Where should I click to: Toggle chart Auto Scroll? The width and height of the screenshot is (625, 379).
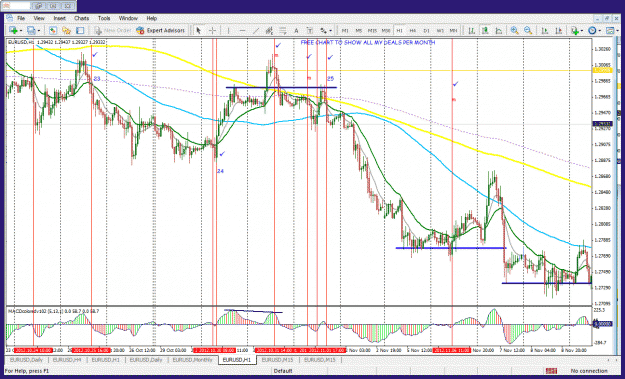545,30
